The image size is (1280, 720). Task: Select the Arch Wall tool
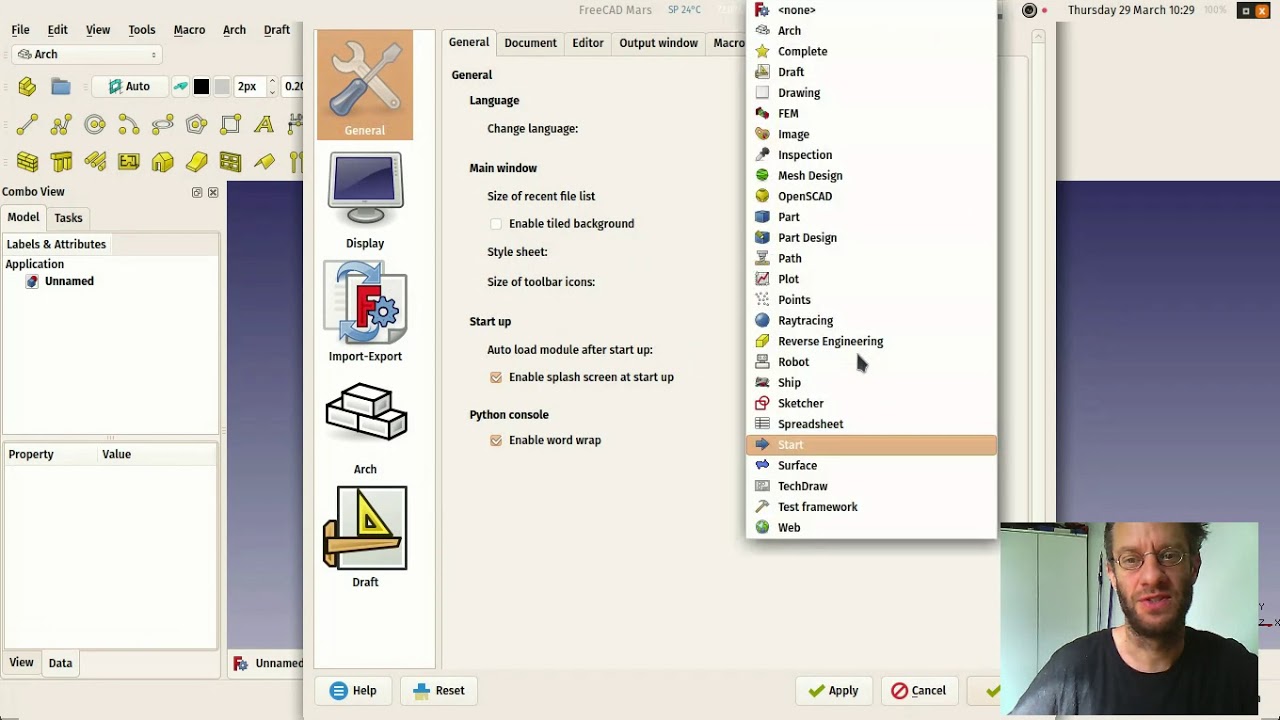pos(27,162)
